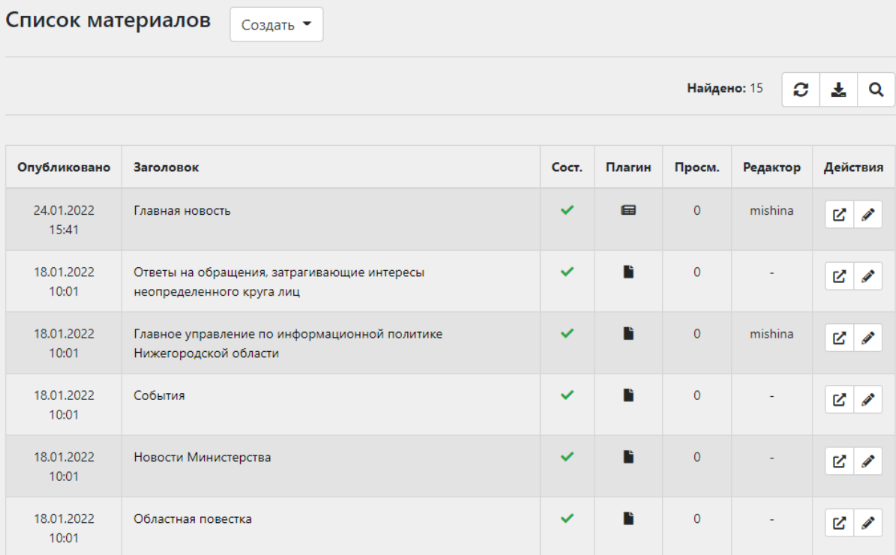Click the Опубликовано column header
This screenshot has height=555, width=896.
63,167
